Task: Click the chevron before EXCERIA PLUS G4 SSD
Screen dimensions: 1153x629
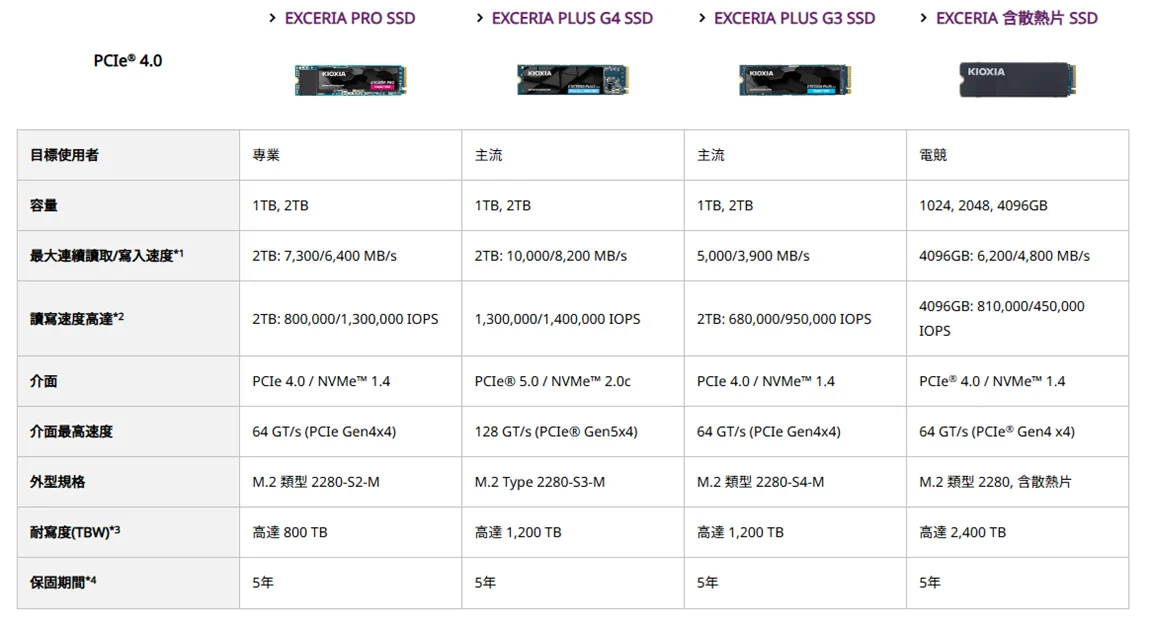Action: [x=479, y=18]
